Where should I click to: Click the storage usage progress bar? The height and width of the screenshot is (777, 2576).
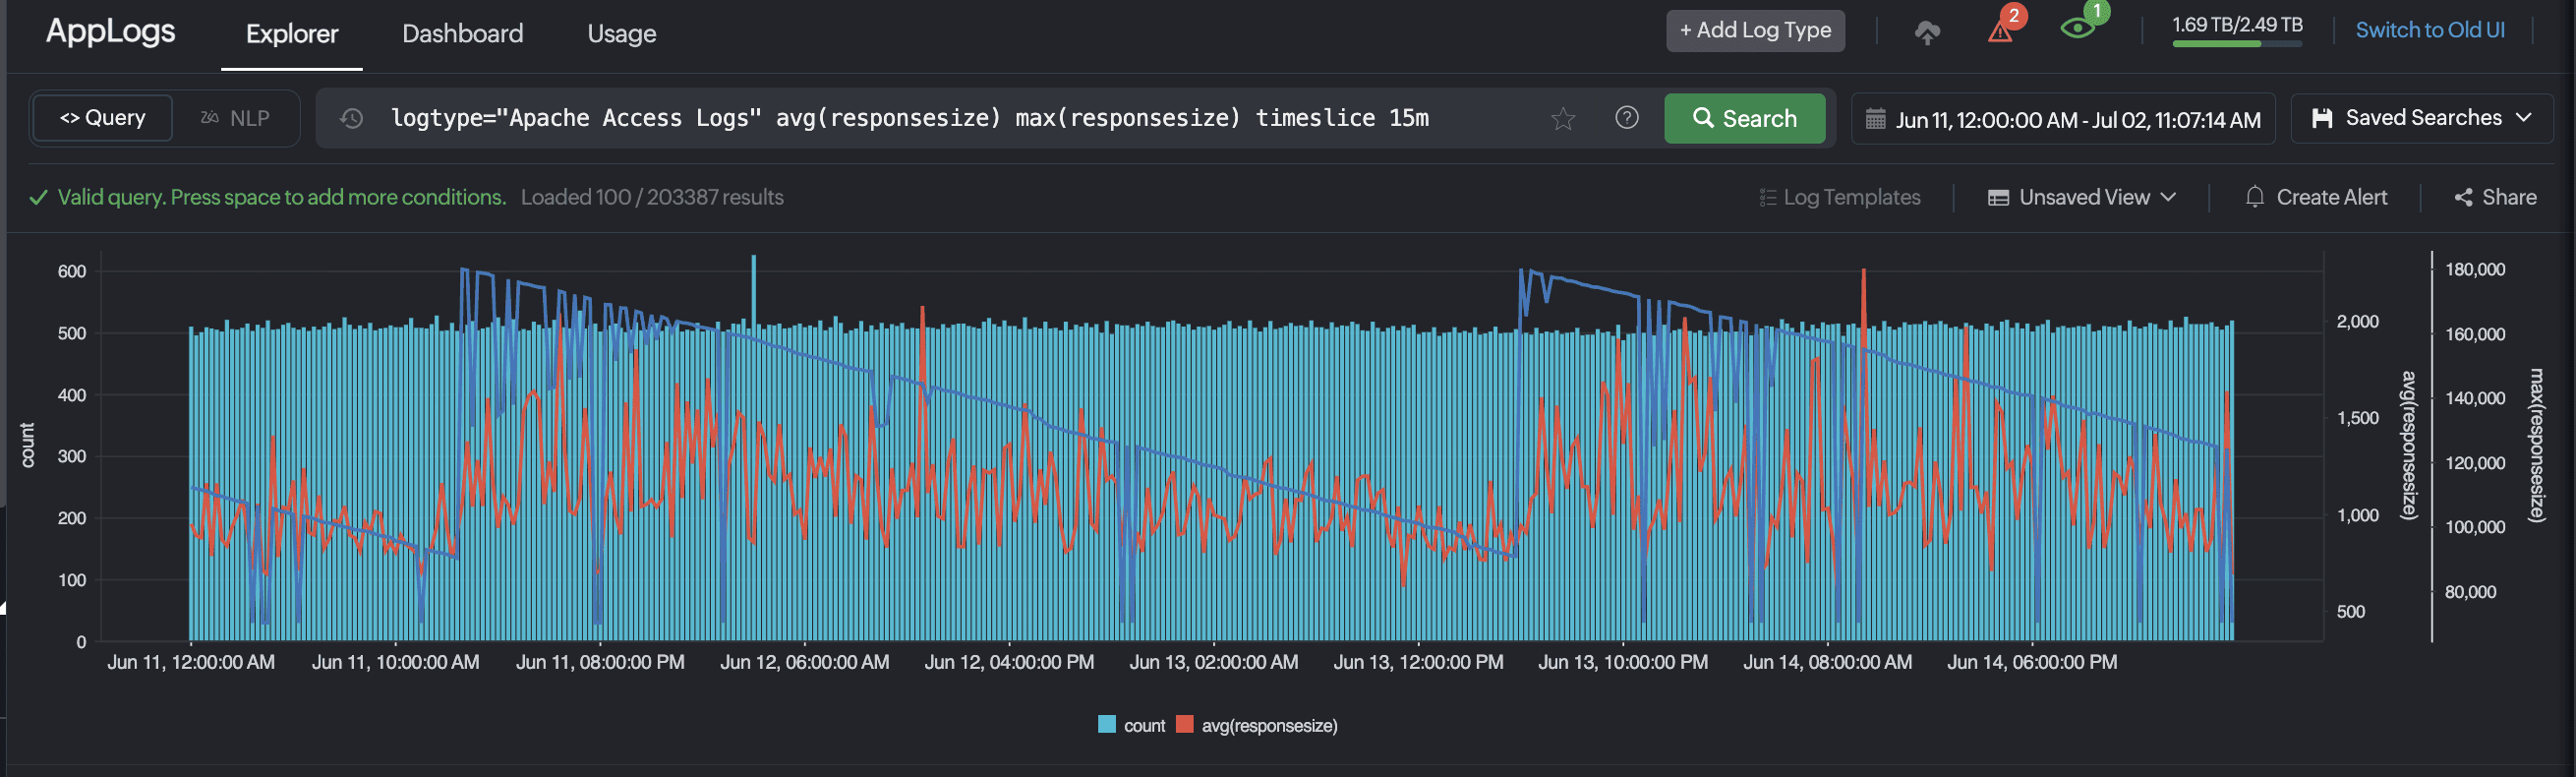click(x=2237, y=44)
